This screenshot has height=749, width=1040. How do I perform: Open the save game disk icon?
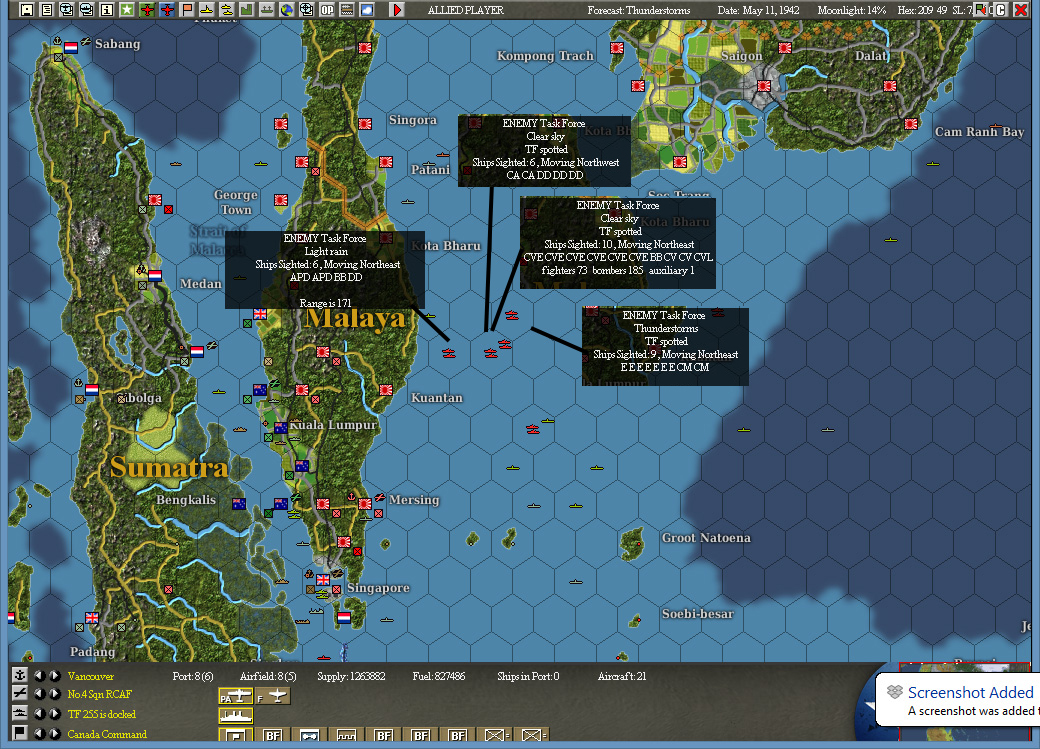27,10
